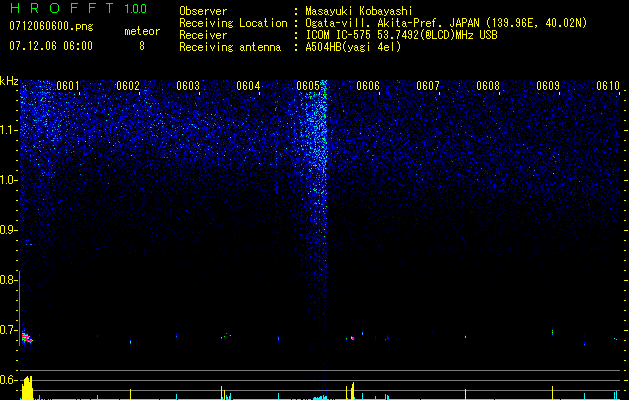Screen dimensions: 629x400
Task: Click the 0610 time marker
Action: (608, 86)
